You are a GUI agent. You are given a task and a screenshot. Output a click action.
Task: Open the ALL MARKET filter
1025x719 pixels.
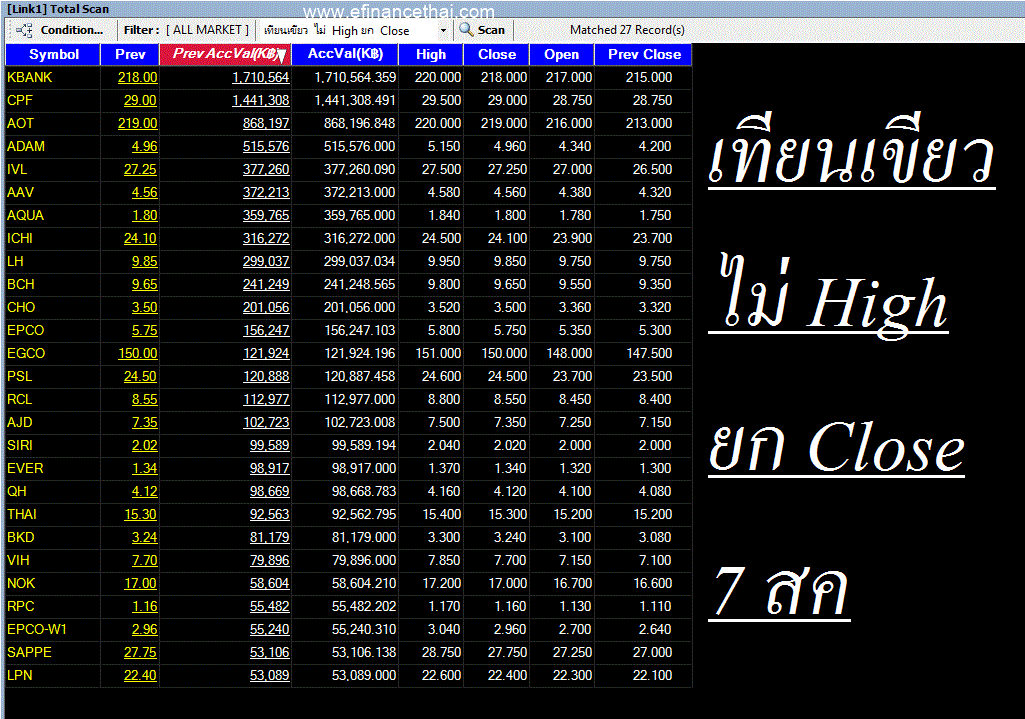[x=207, y=30]
